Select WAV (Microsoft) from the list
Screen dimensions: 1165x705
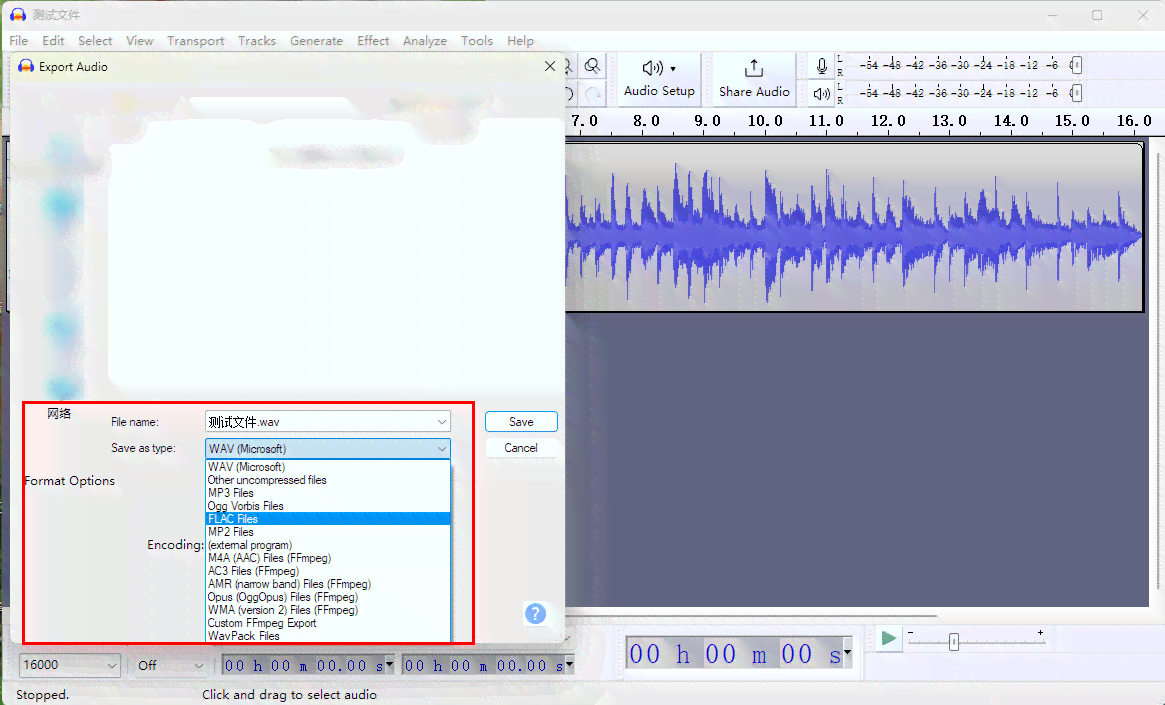coord(328,467)
